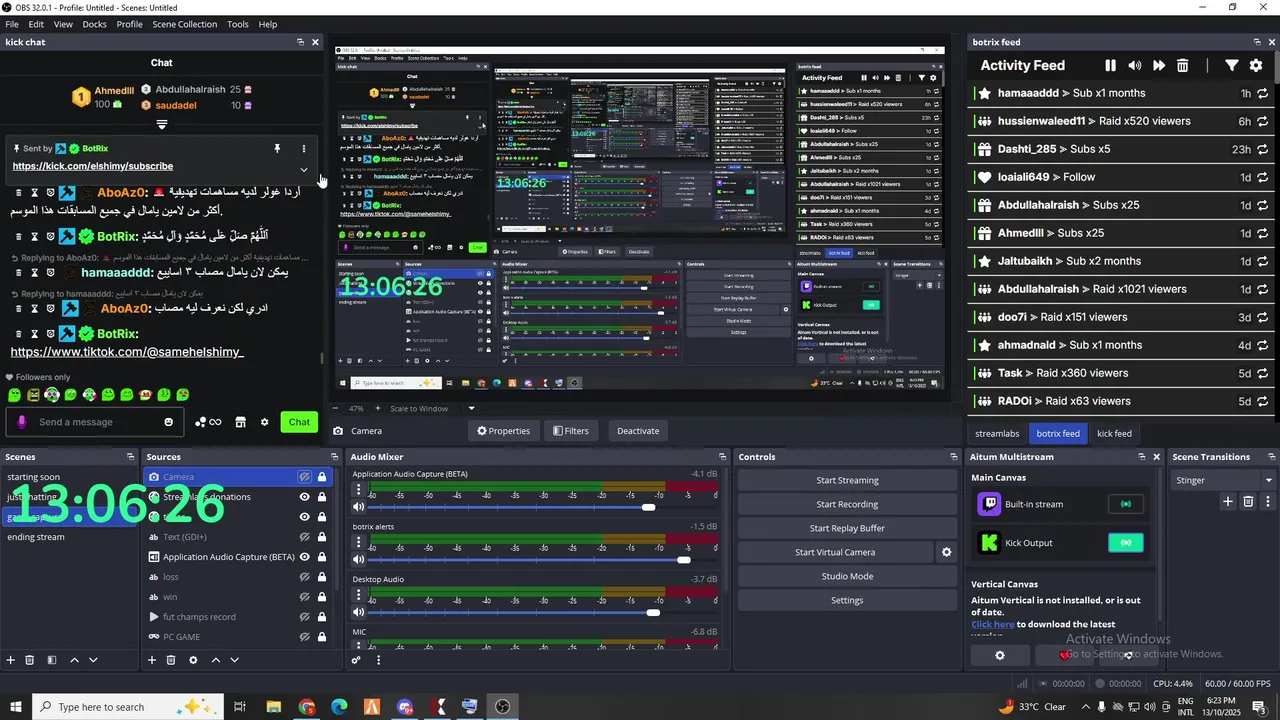Image resolution: width=1280 pixels, height=720 pixels.
Task: Open Kick chat shop icon
Action: [x=240, y=422]
